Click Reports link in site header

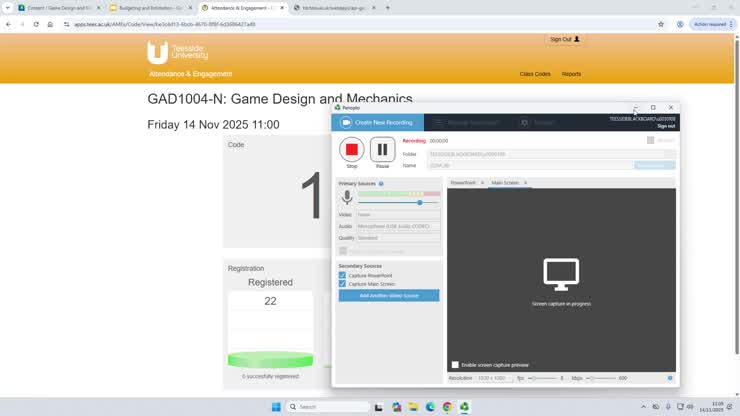point(571,74)
